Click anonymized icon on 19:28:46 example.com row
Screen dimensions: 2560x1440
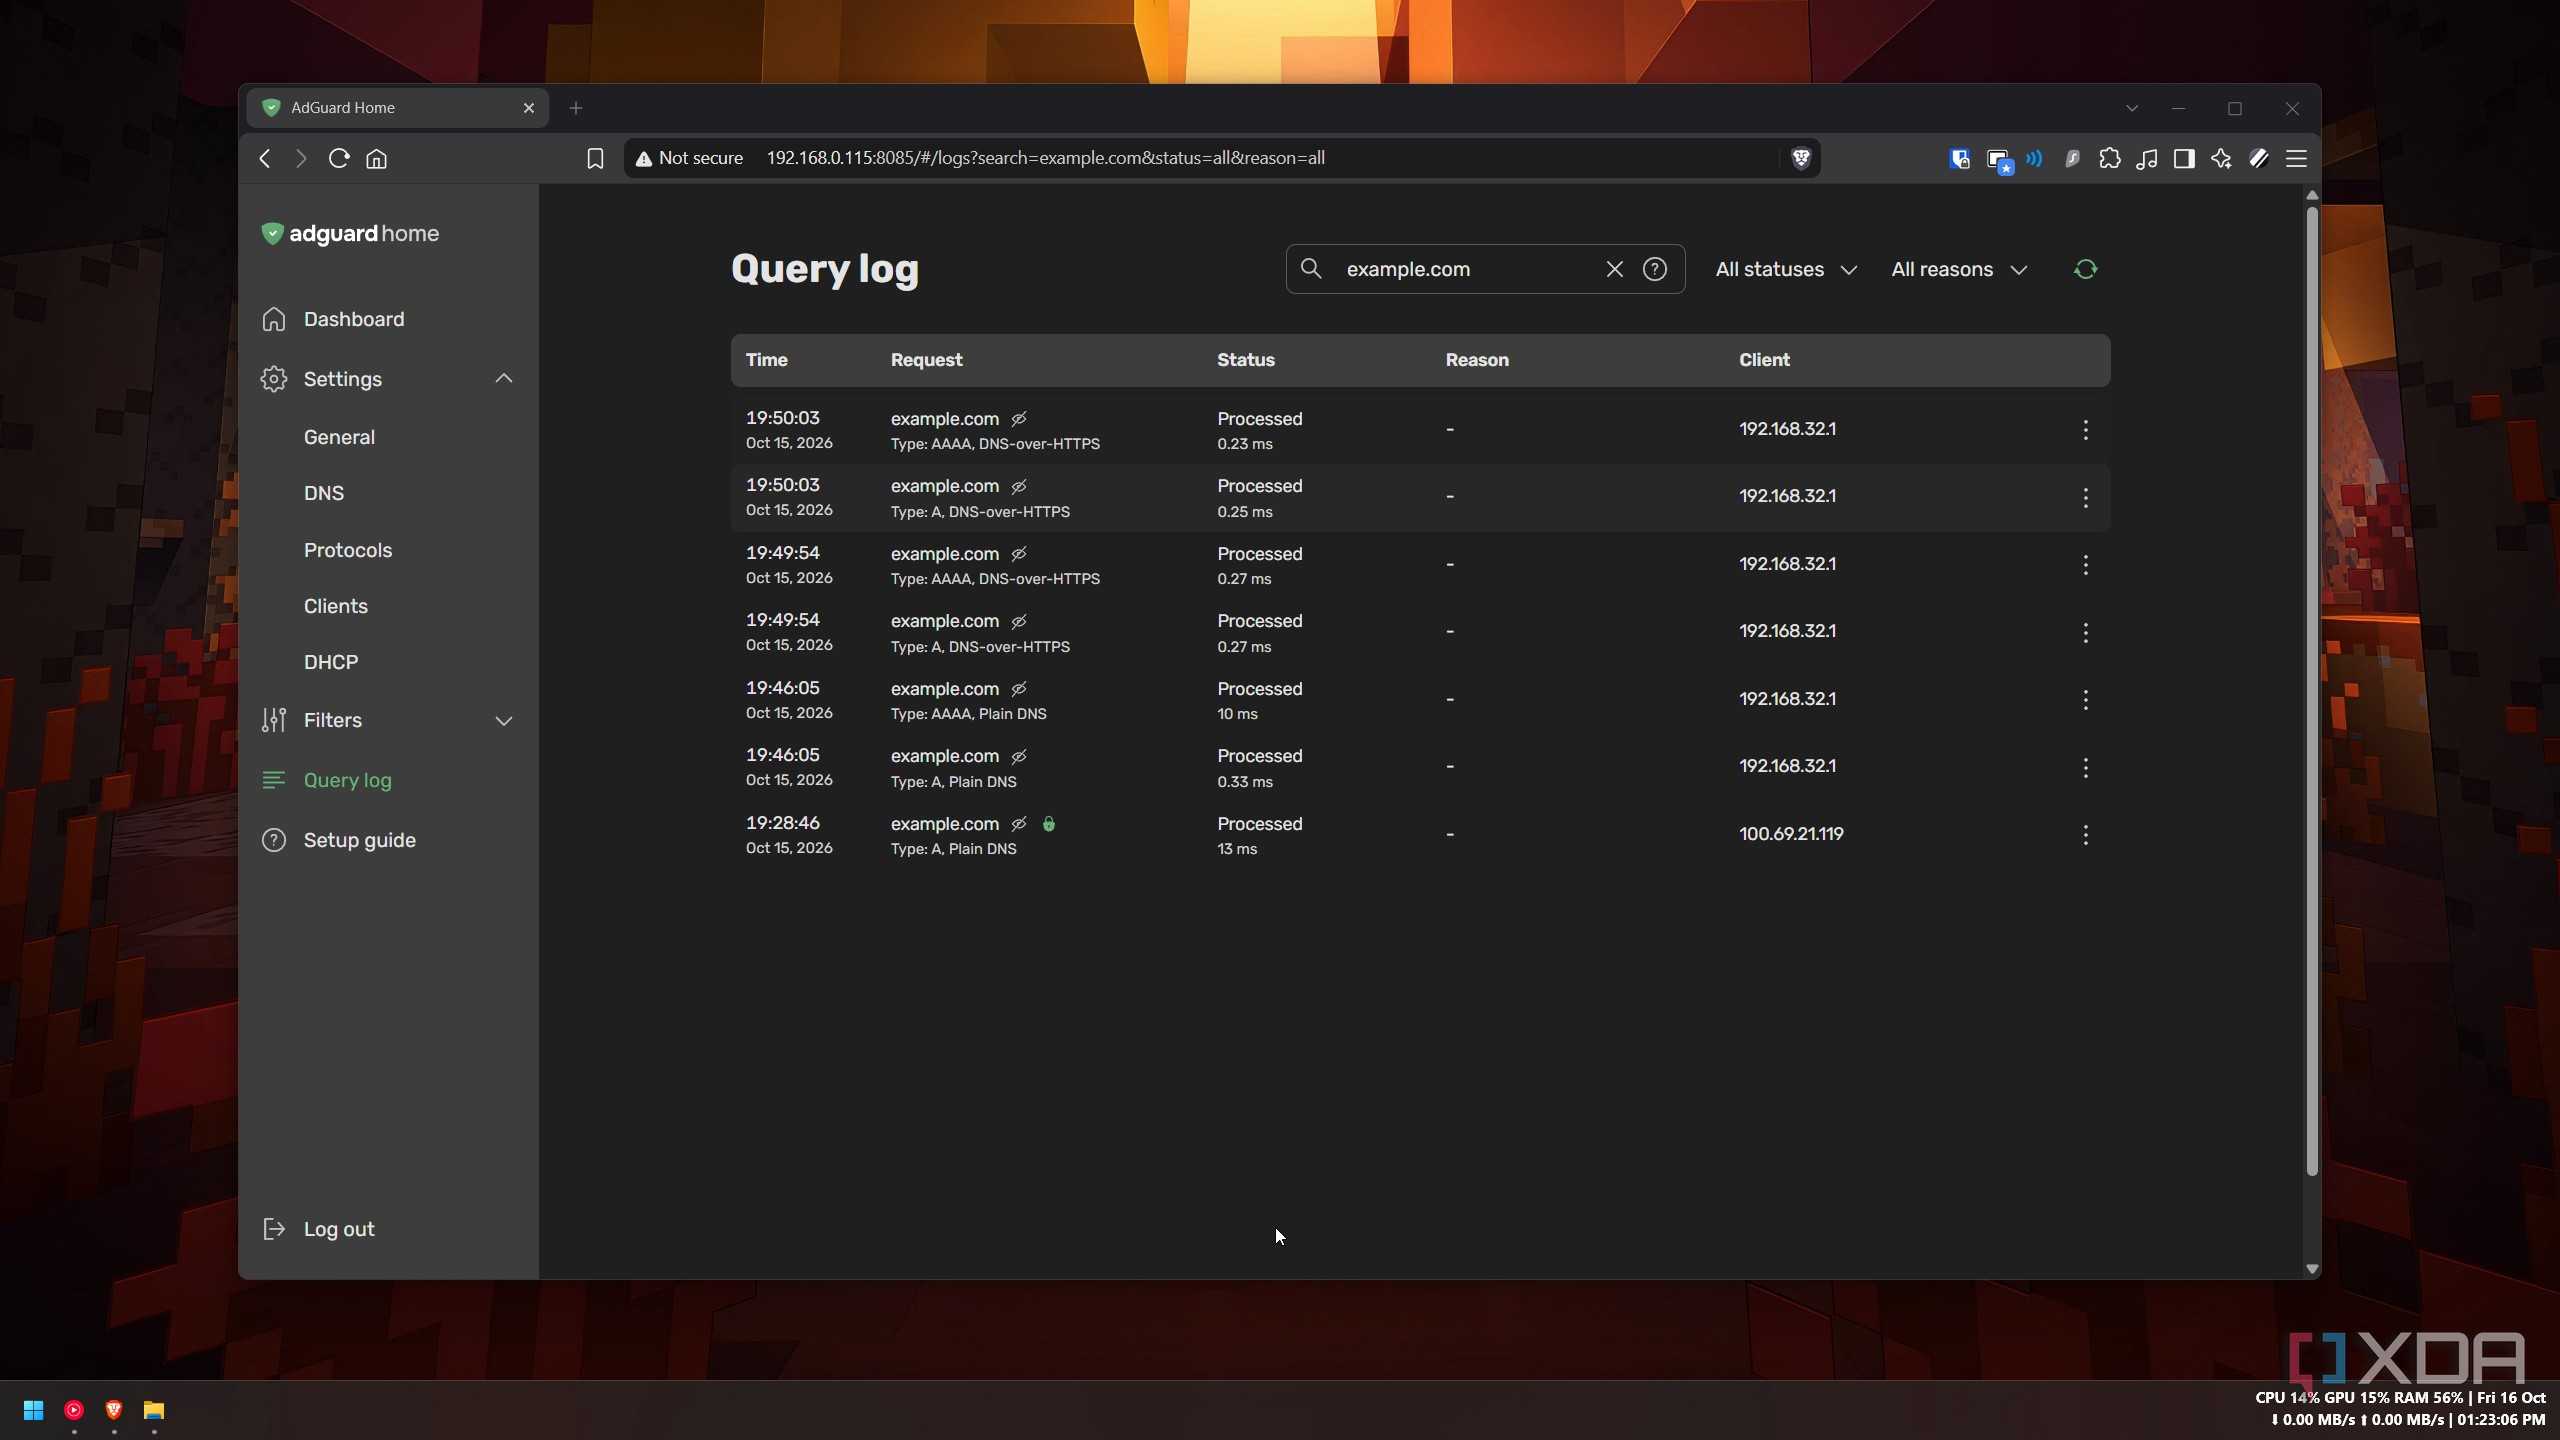1019,824
